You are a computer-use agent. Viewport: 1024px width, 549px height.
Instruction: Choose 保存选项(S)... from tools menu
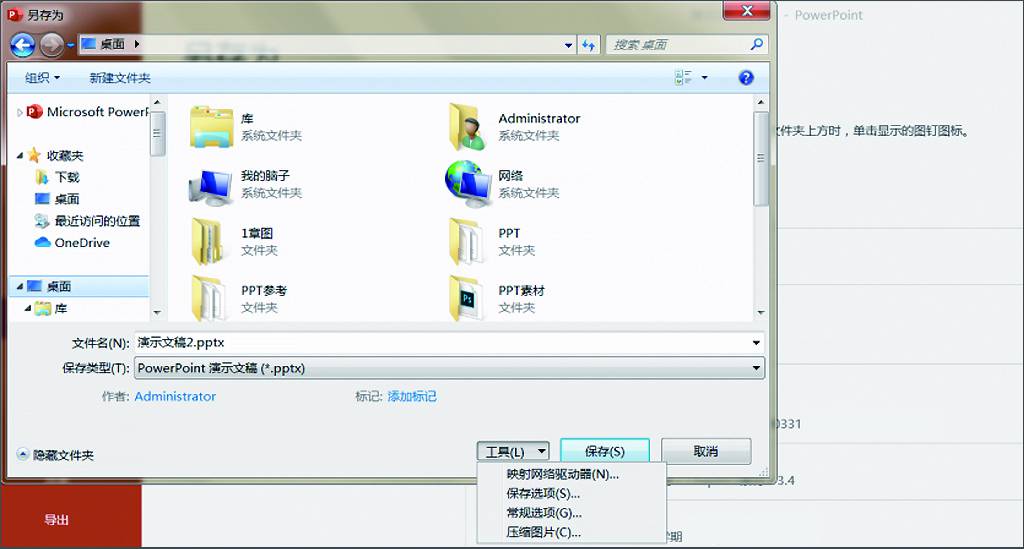click(x=543, y=494)
